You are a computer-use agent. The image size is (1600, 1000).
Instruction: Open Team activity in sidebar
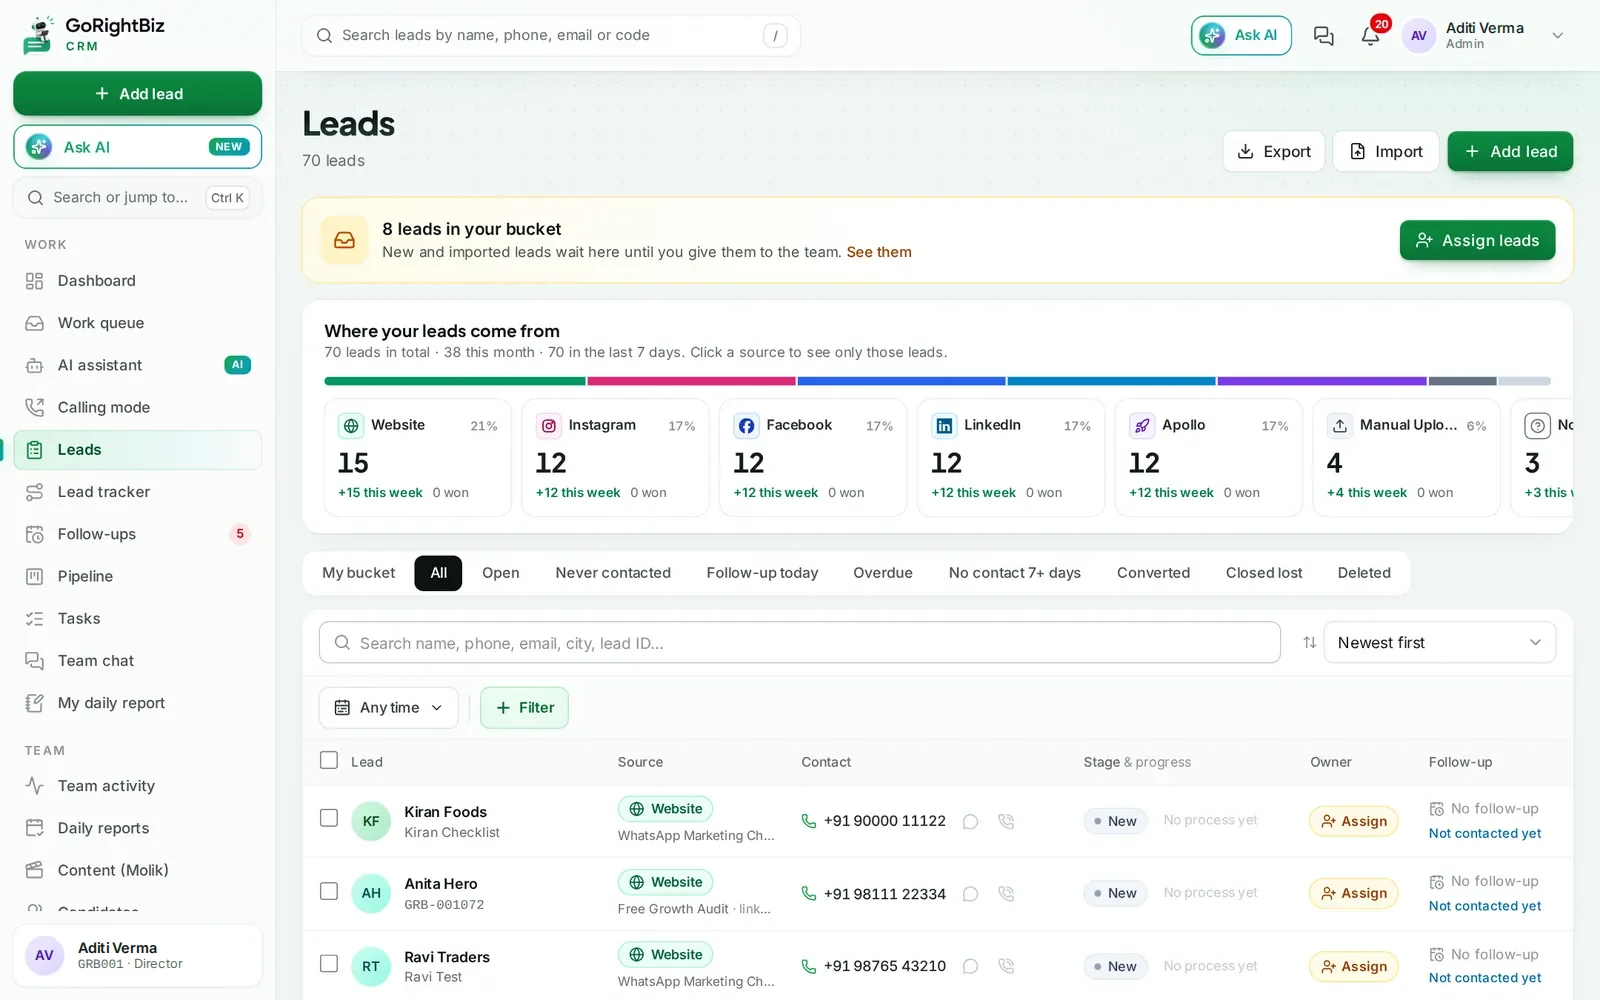point(138,786)
